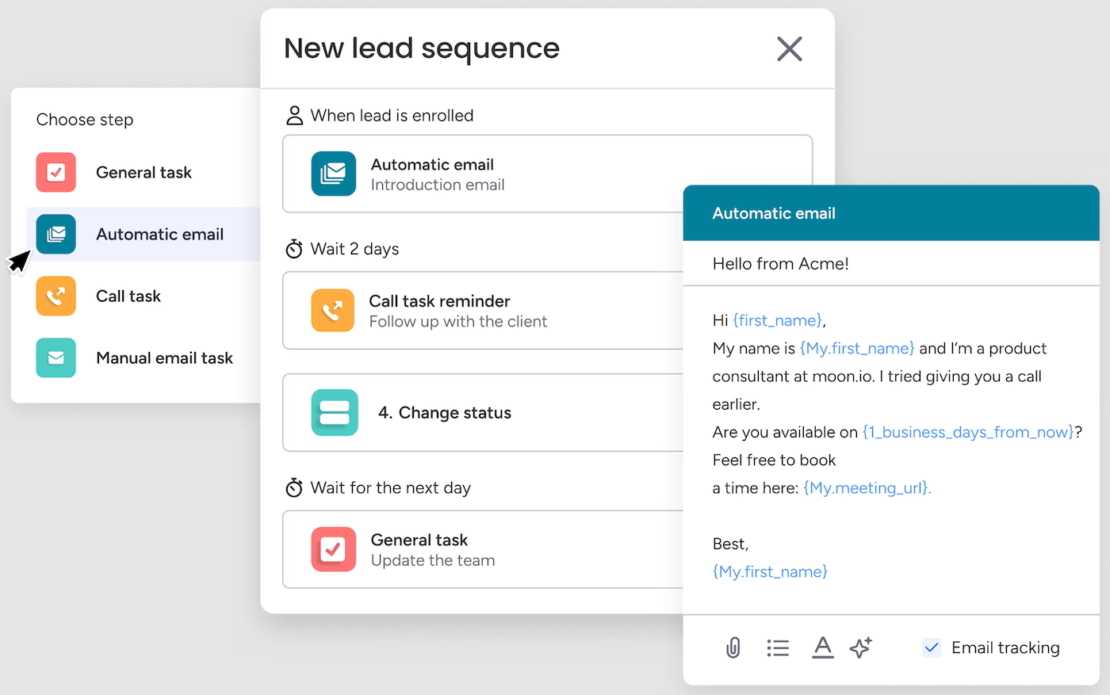Open the AI writing assistant sparkle icon

(861, 648)
